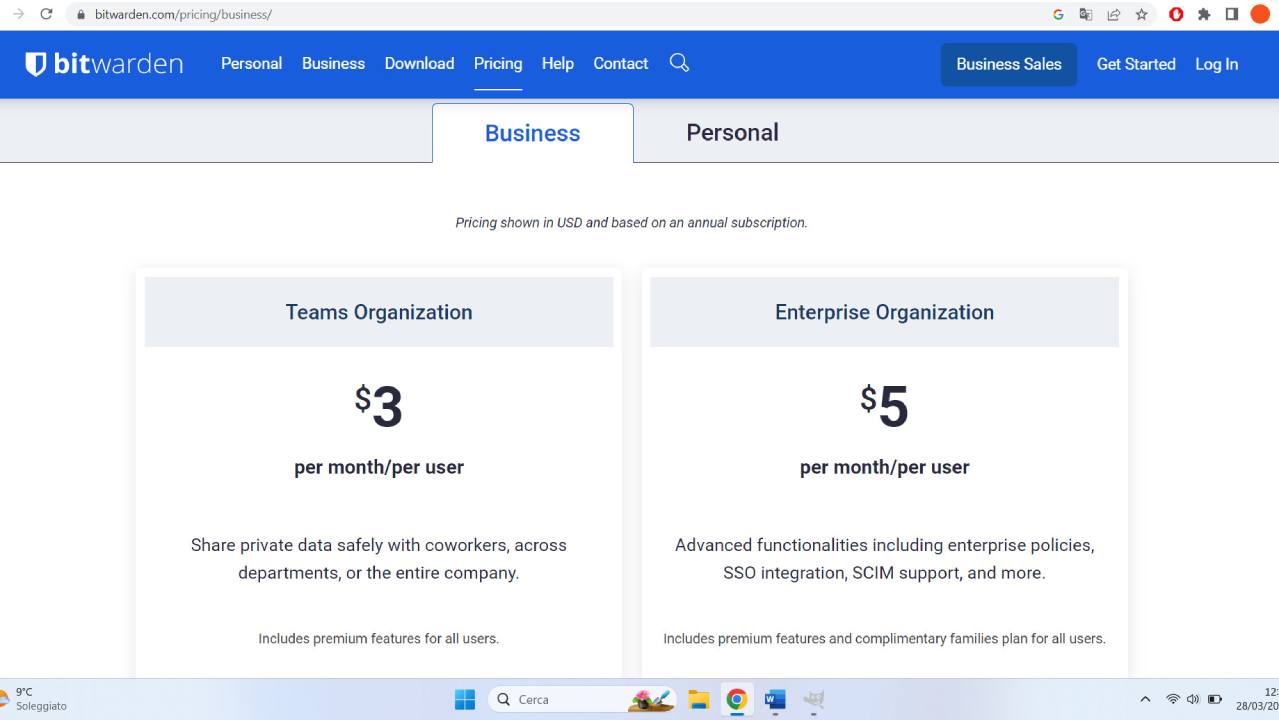The width and height of the screenshot is (1279, 720).
Task: Click 'Share private data safely with coworkers' text
Action: 379,559
